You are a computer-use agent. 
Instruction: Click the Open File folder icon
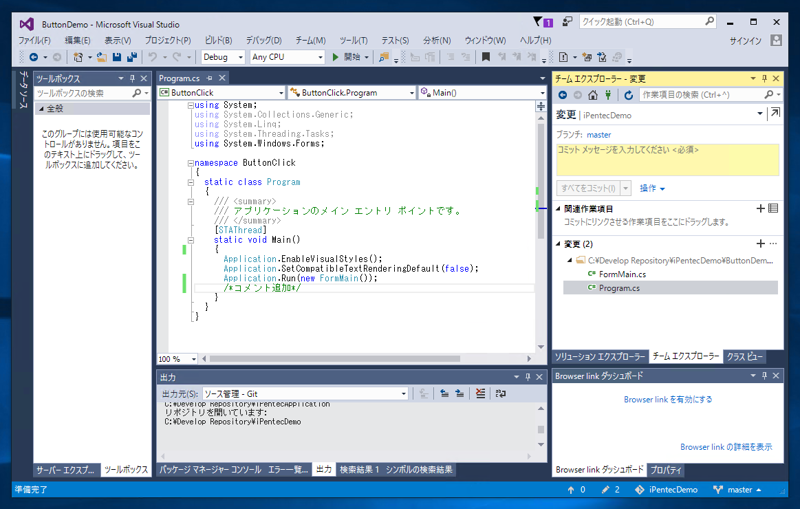coord(102,57)
